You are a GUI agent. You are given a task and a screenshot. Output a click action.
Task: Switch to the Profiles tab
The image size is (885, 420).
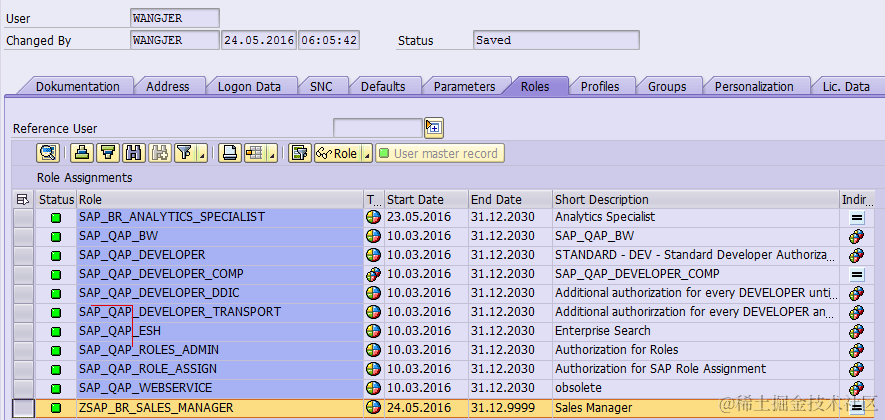[600, 86]
